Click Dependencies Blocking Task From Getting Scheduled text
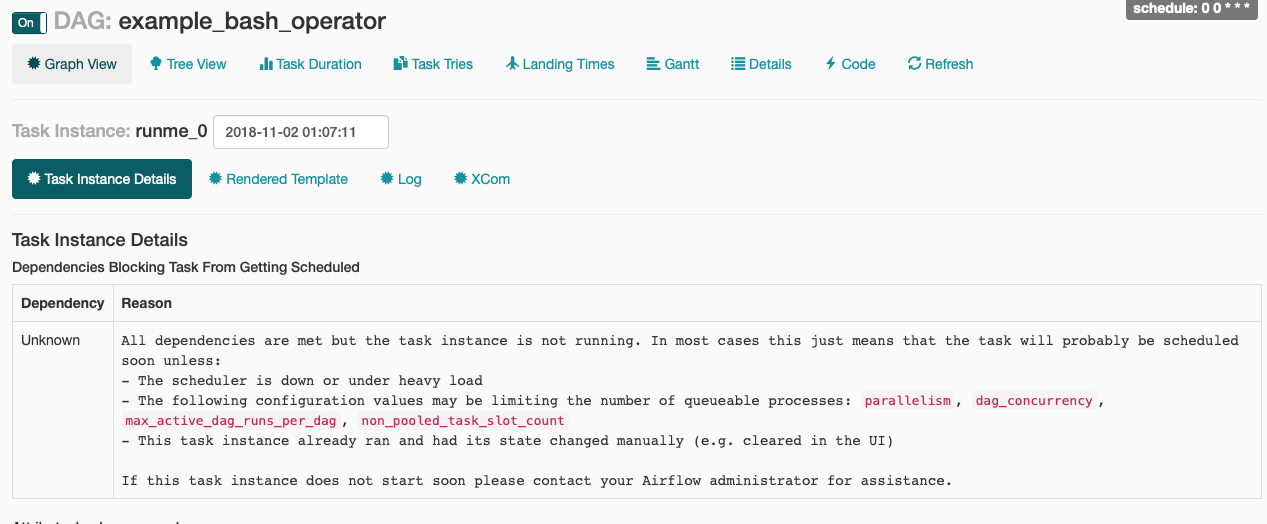 point(186,267)
